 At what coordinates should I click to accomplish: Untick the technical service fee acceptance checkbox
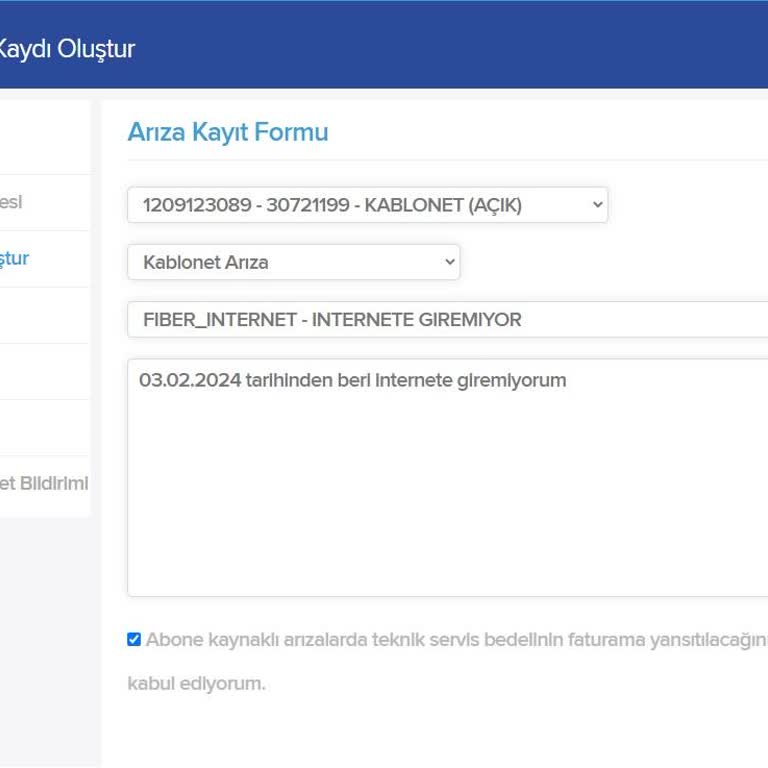click(x=134, y=640)
